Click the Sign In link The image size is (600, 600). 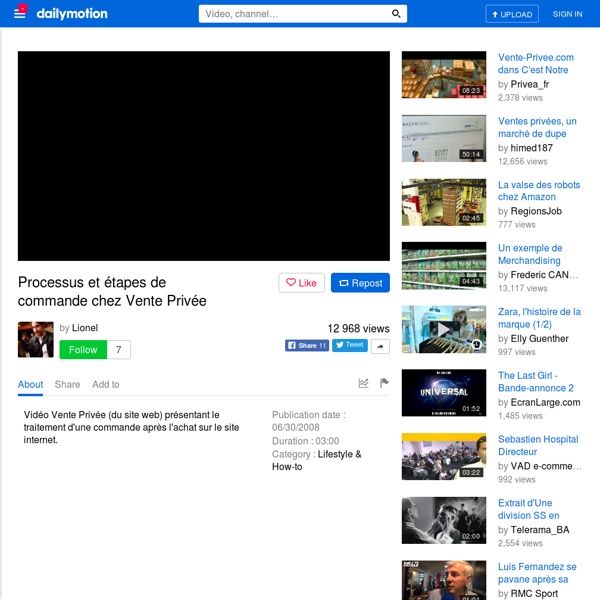[x=567, y=14]
